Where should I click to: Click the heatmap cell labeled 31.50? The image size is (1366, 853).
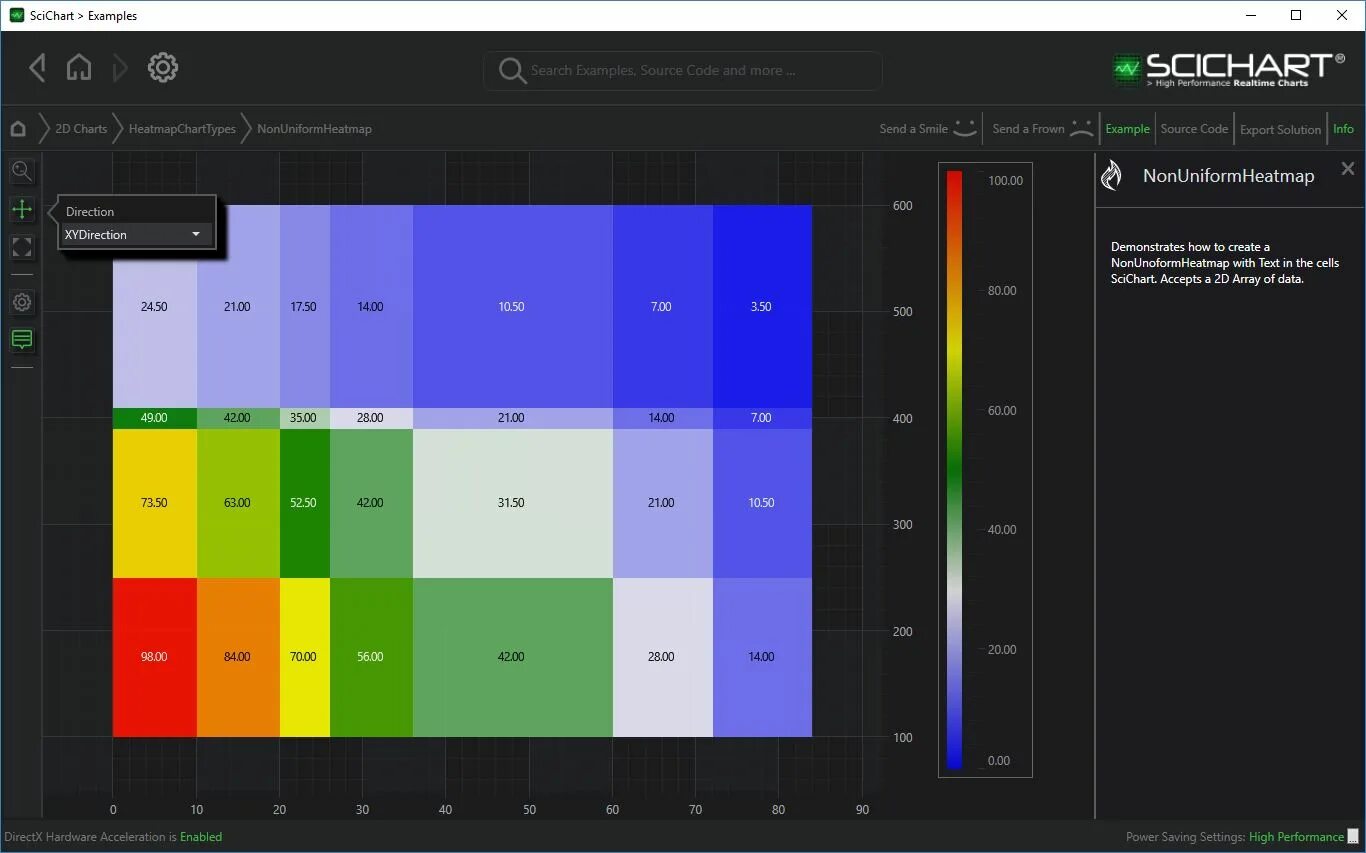[x=512, y=503]
